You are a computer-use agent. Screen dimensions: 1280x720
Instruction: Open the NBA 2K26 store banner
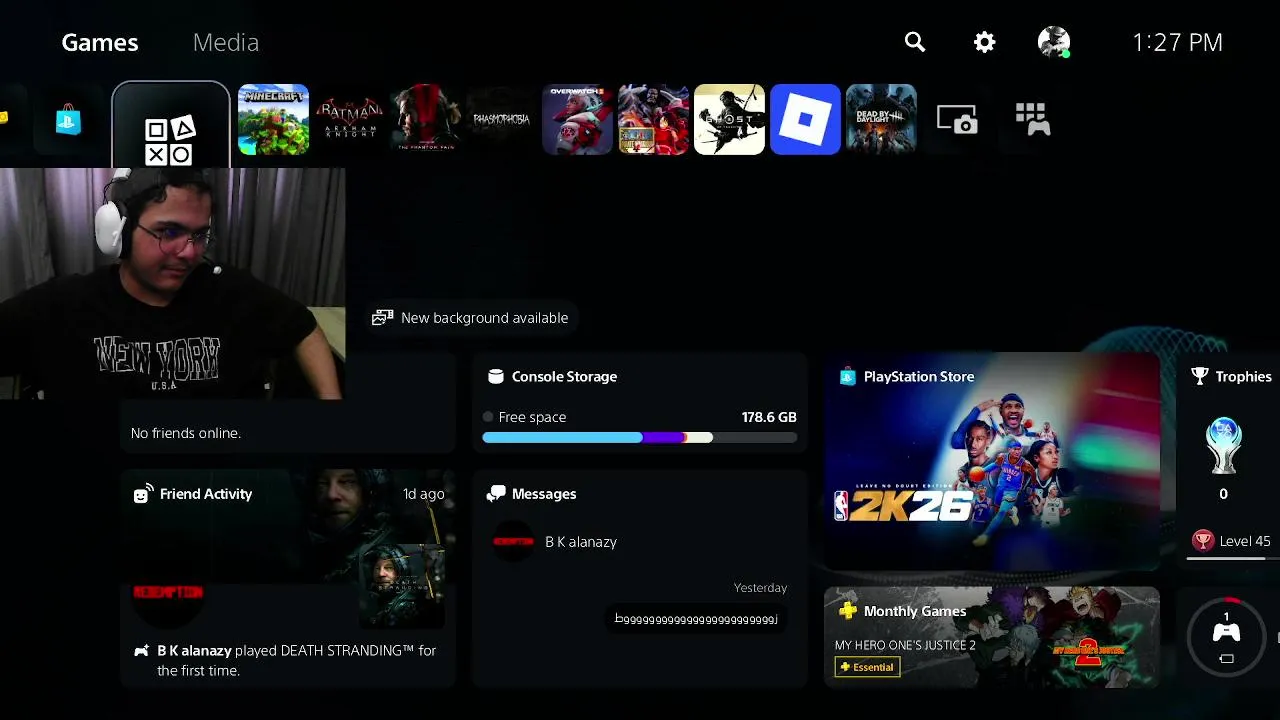point(992,461)
